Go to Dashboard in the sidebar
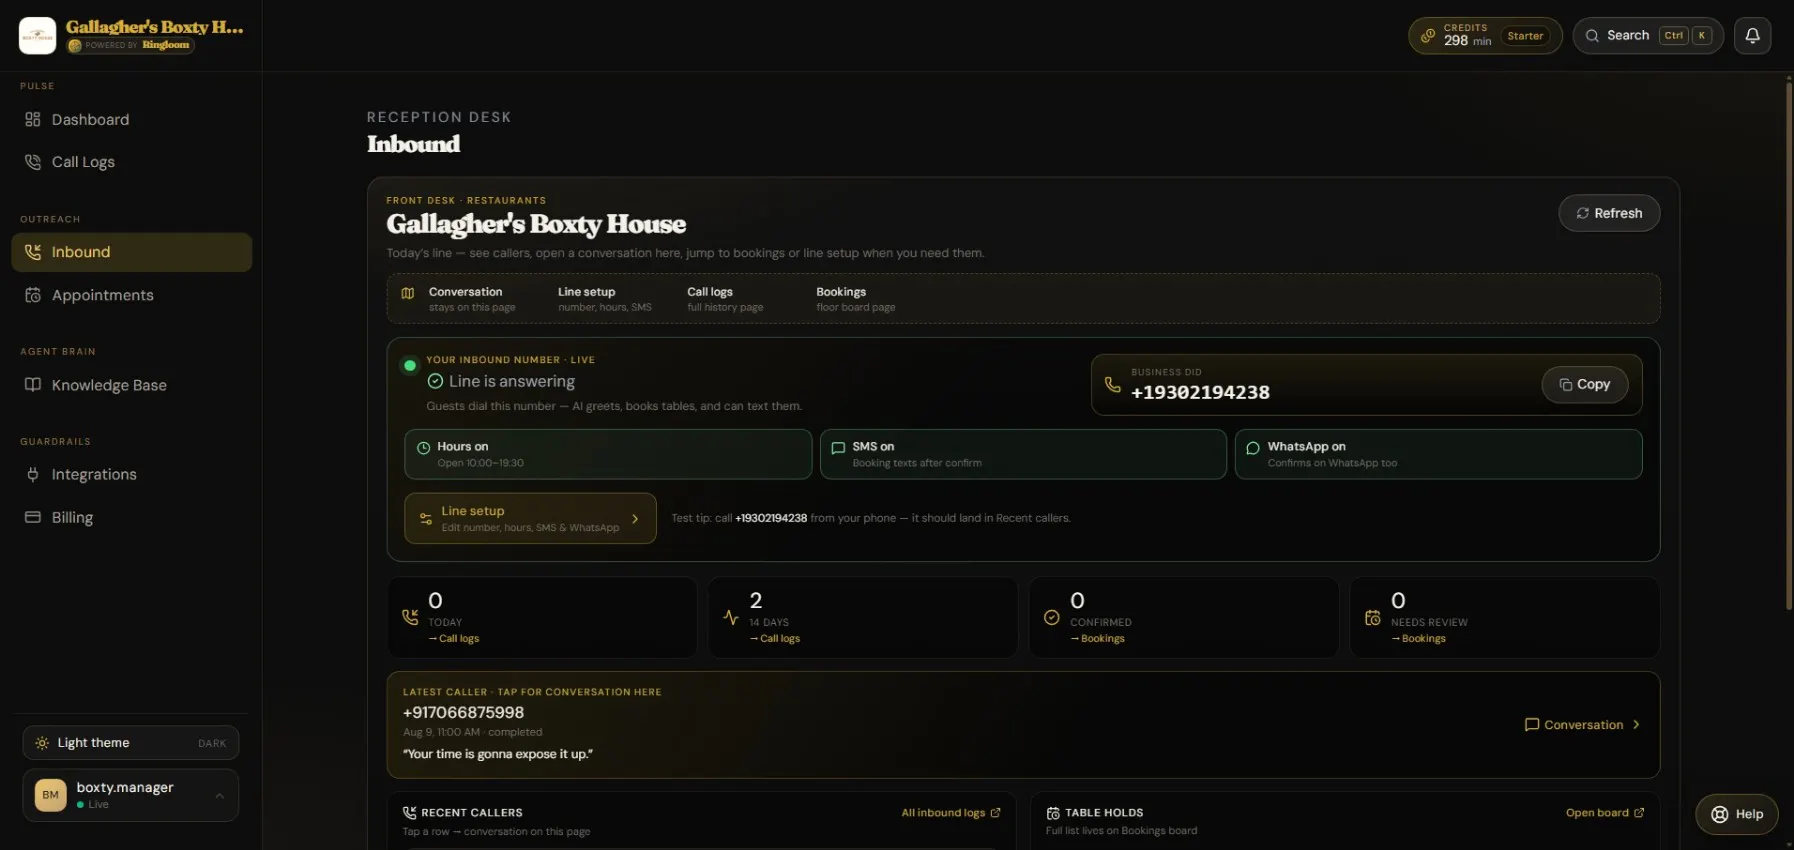This screenshot has height=850, width=1794. coord(131,120)
